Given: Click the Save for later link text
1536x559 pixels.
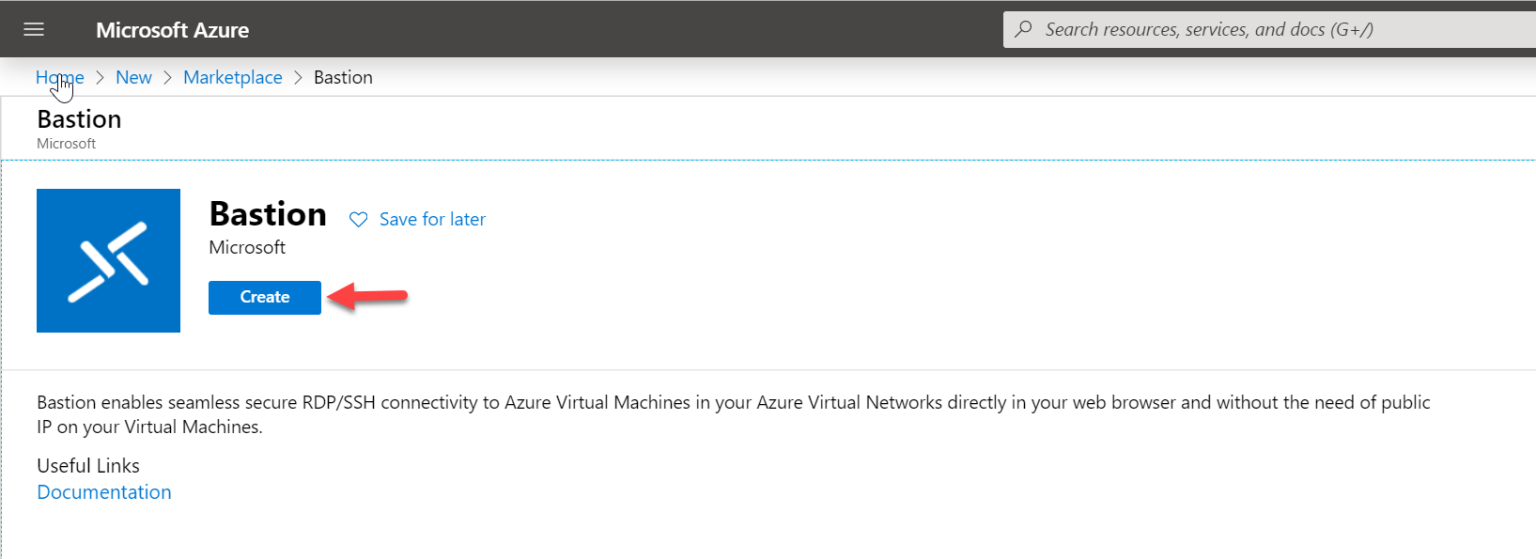Looking at the screenshot, I should coord(432,219).
